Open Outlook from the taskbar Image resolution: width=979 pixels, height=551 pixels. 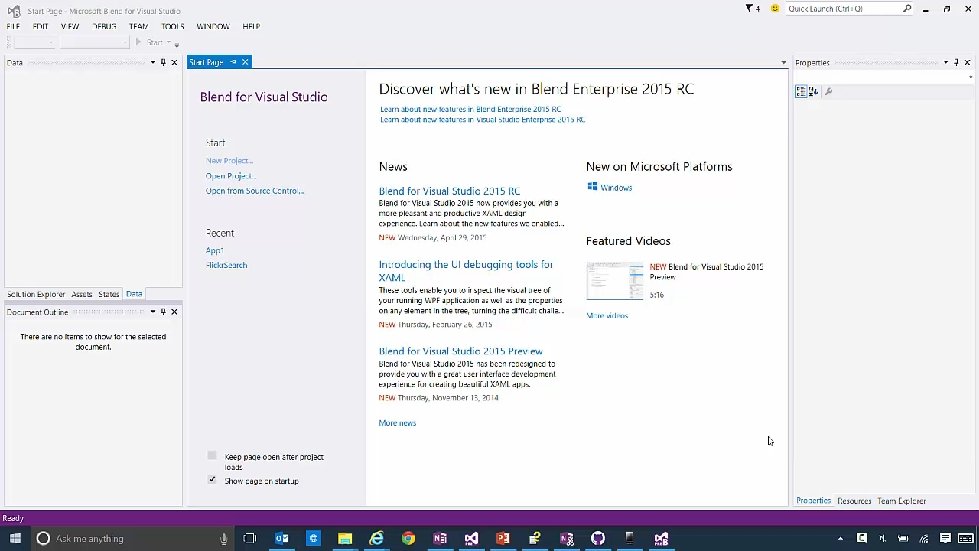pos(282,538)
